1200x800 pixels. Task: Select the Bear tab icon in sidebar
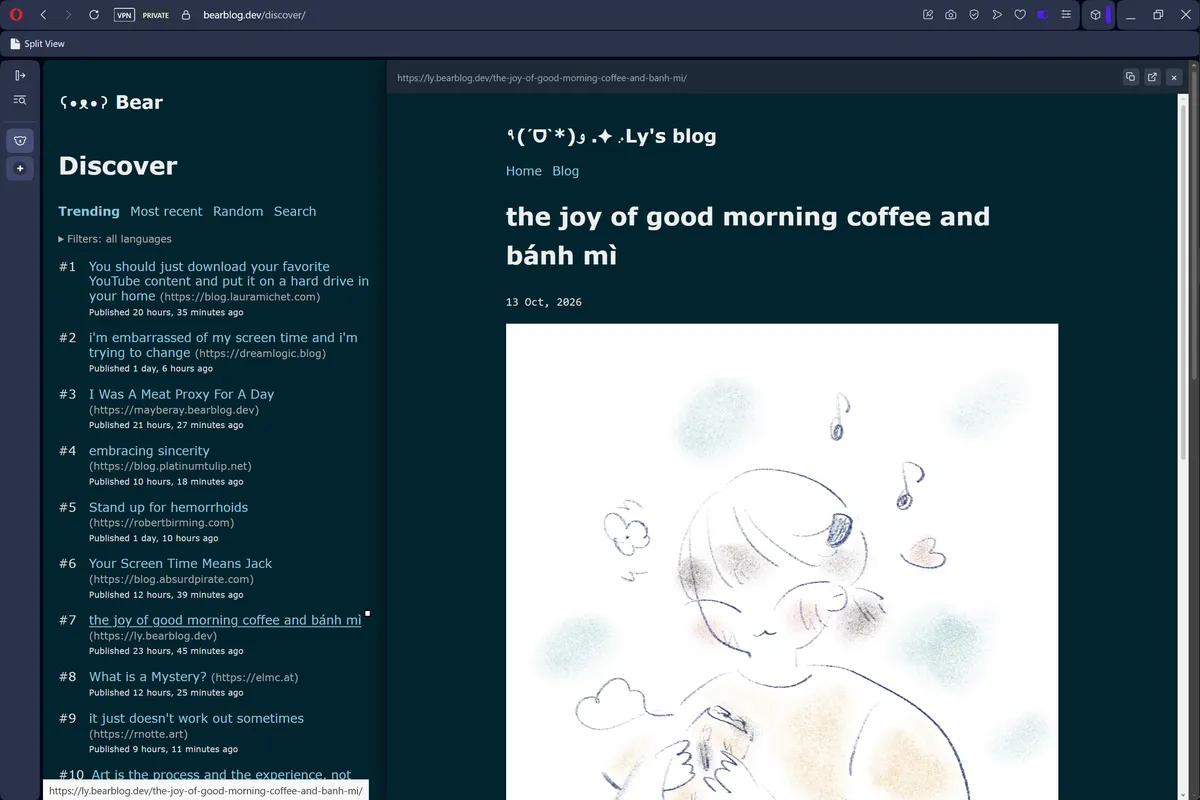pyautogui.click(x=20, y=141)
